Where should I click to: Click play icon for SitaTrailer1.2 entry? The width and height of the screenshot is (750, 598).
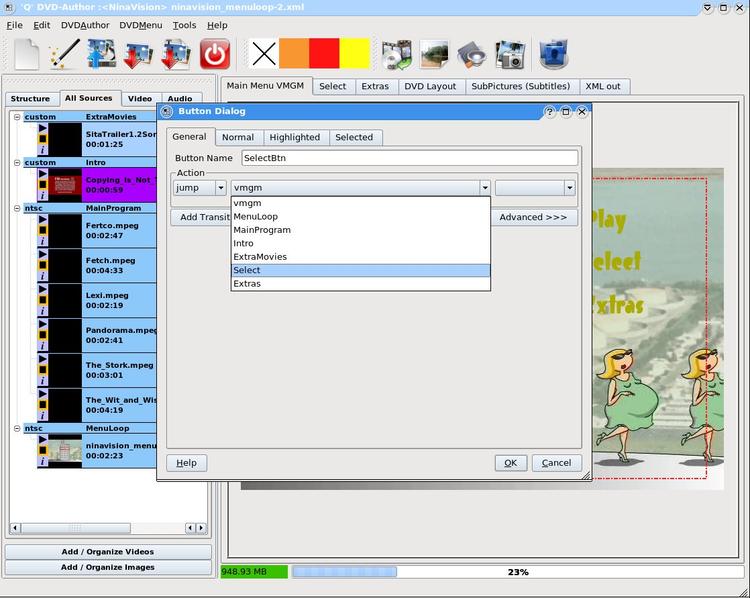(43, 128)
